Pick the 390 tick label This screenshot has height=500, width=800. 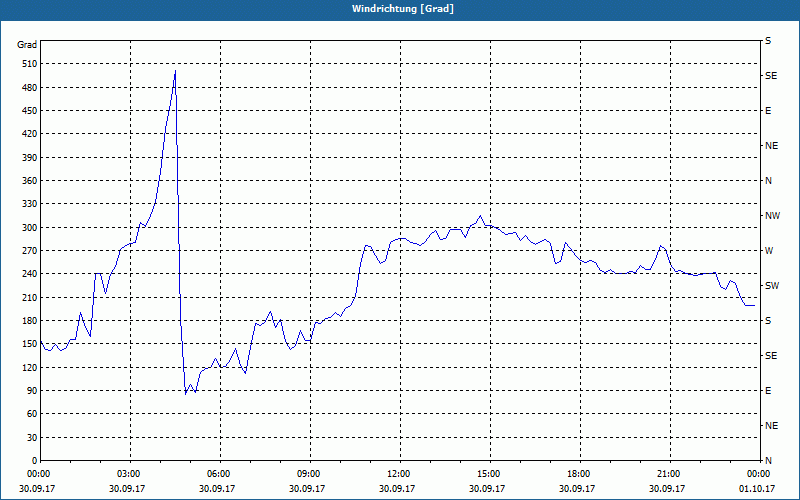tap(29, 158)
